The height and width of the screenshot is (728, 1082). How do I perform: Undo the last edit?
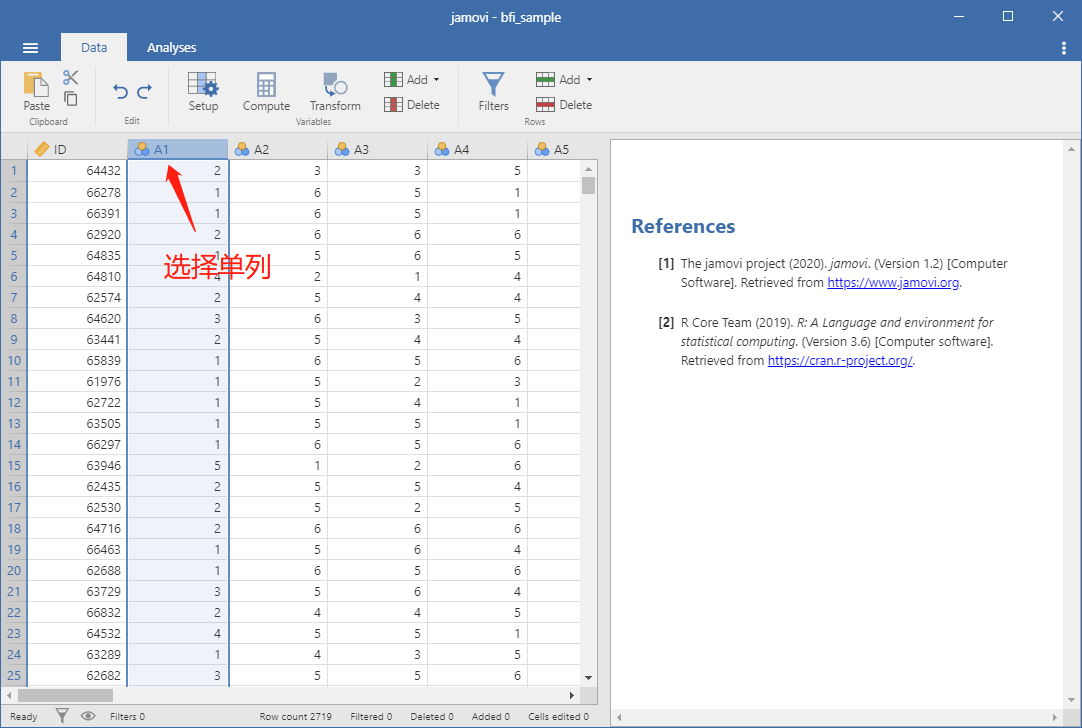click(121, 92)
